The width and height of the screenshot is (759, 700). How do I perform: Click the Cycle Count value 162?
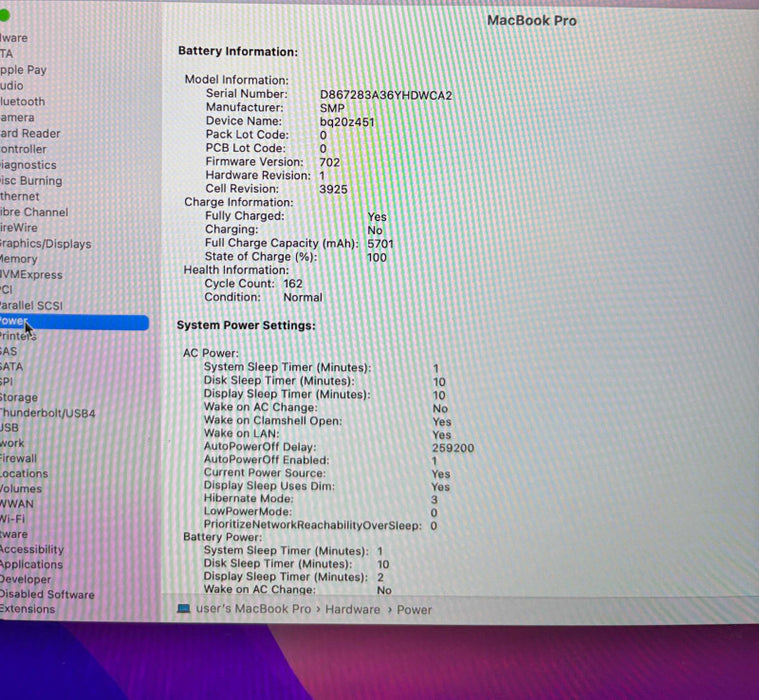[293, 284]
